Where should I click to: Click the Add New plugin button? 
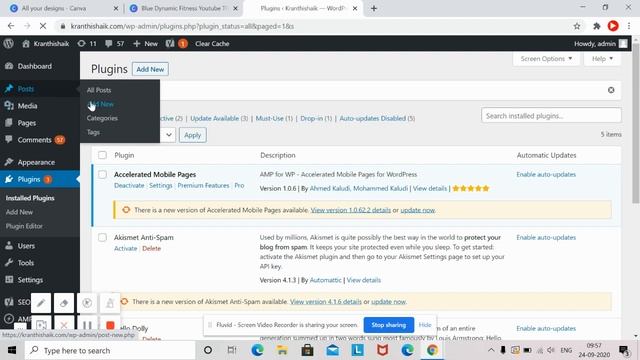coord(150,69)
